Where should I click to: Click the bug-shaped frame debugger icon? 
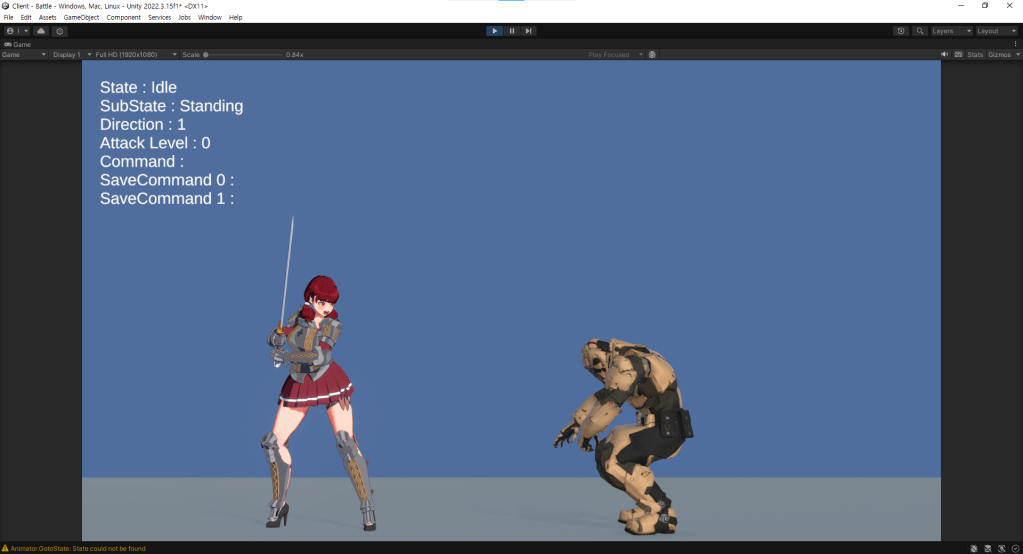click(x=652, y=55)
